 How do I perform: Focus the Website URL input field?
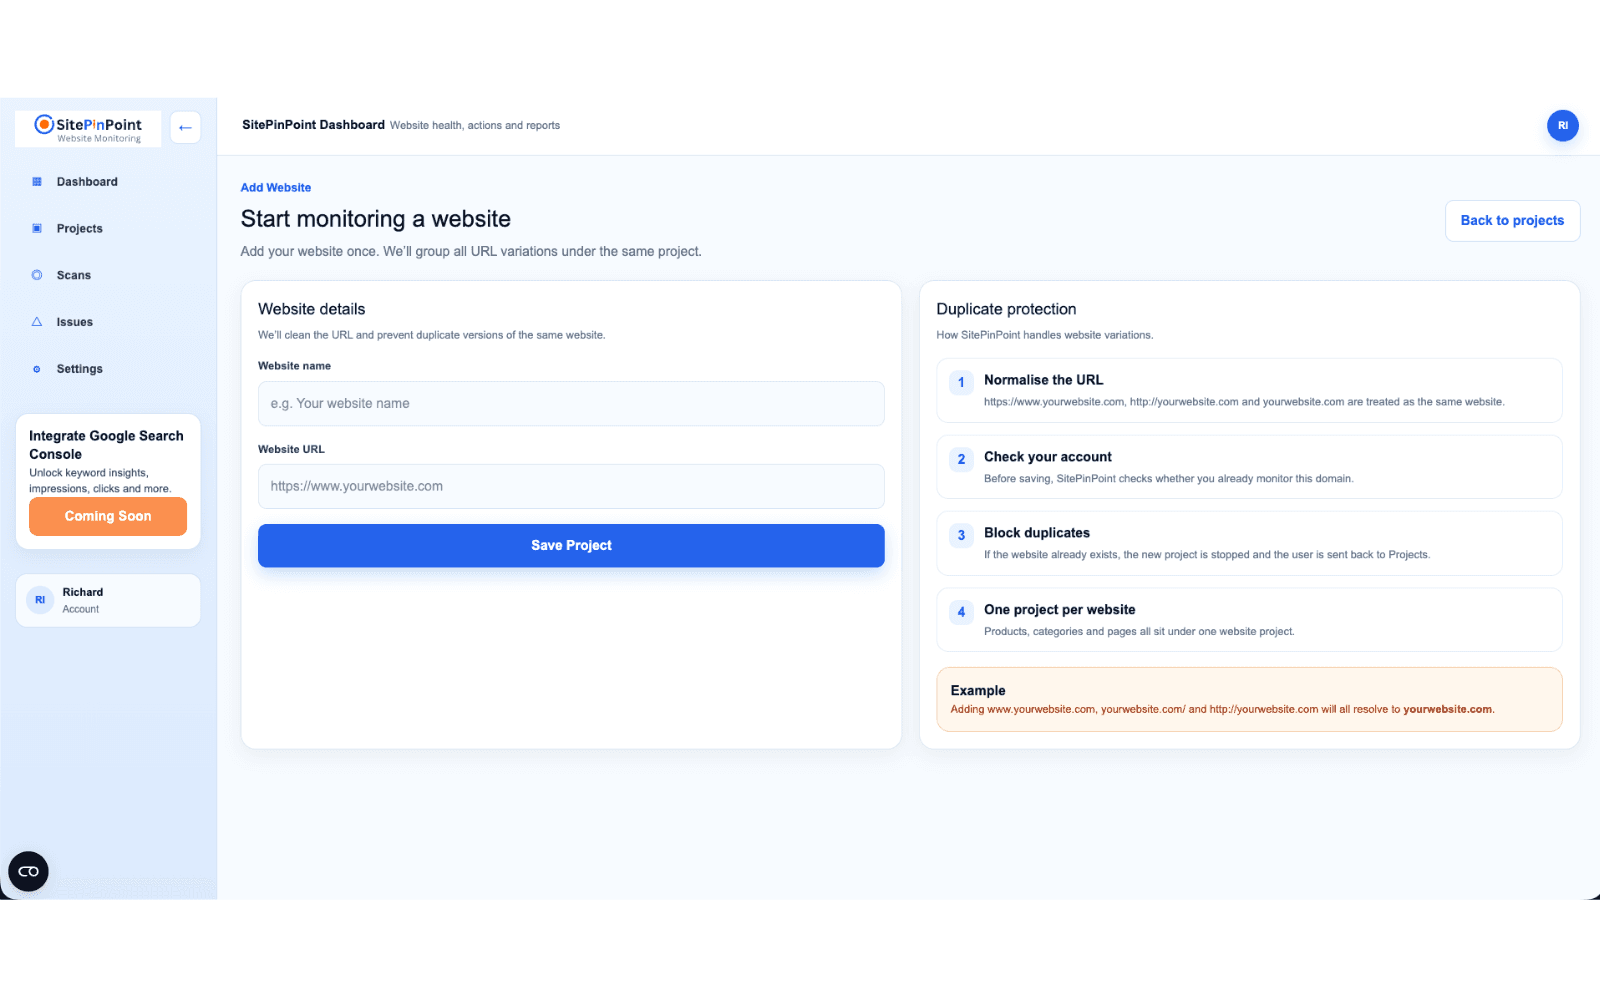tap(571, 487)
